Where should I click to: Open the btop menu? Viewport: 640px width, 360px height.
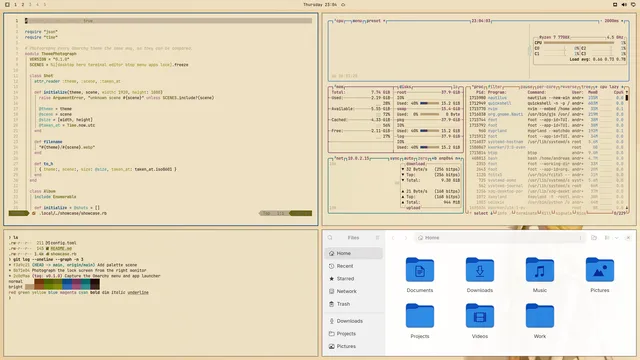357,21
